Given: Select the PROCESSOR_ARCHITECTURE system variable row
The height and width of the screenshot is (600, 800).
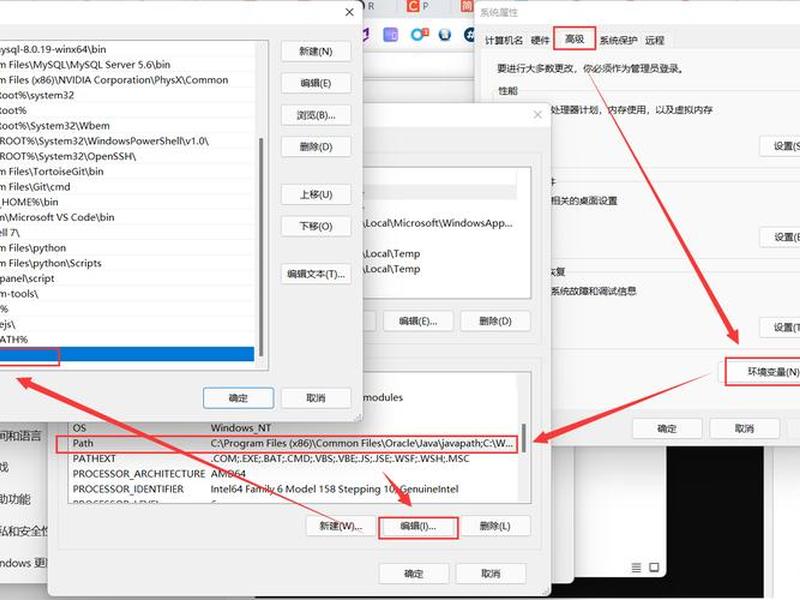Looking at the screenshot, I should click(294, 474).
